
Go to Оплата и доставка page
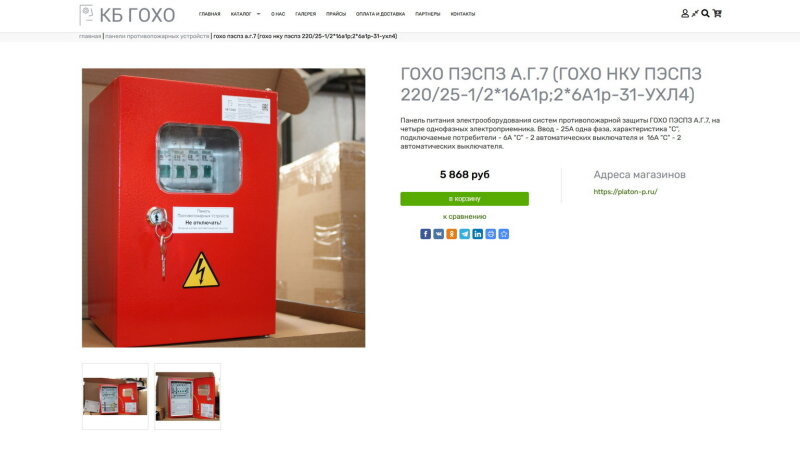coord(381,14)
